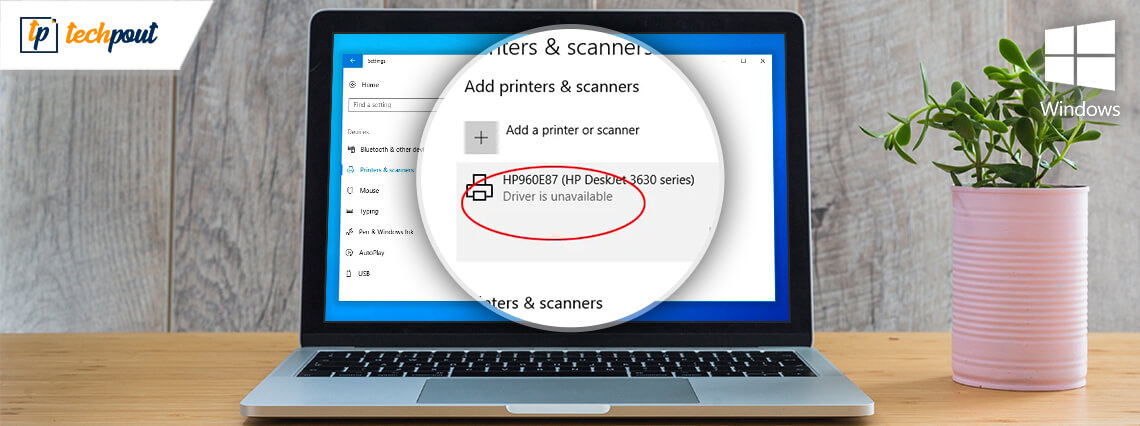
Task: Click the back arrow in Settings window
Action: tap(353, 61)
